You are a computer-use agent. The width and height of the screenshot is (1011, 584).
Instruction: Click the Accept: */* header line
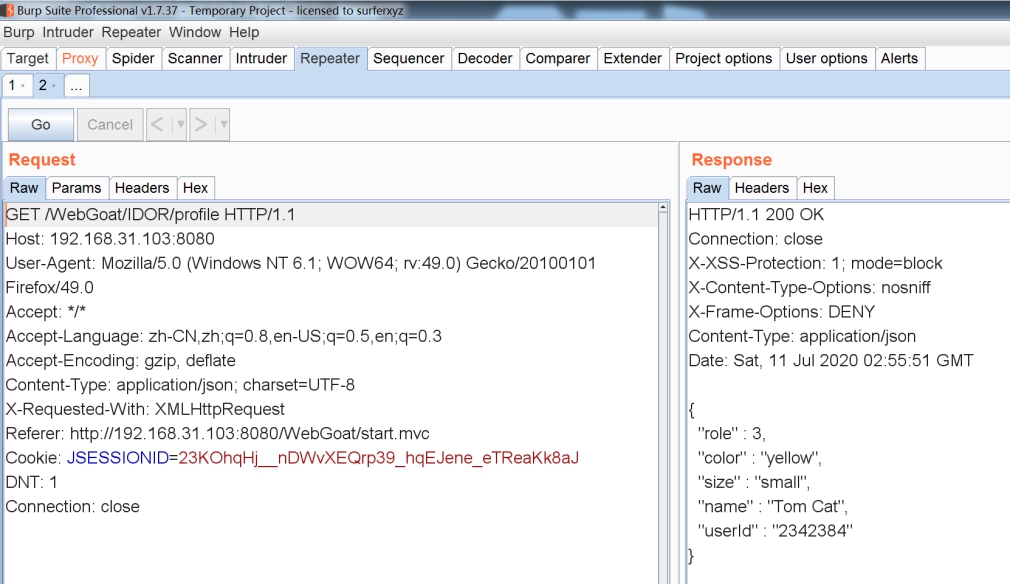[x=46, y=312]
